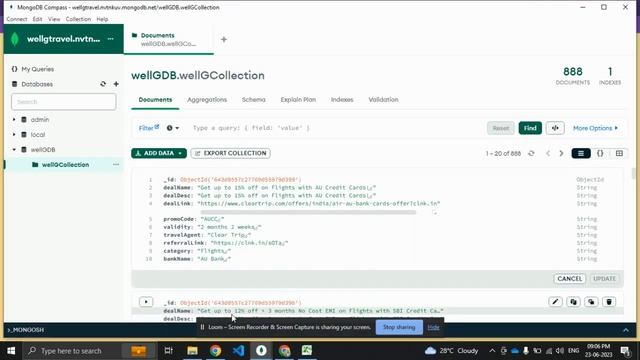The height and width of the screenshot is (360, 640).
Task: Clone the second document
Action: (591, 302)
